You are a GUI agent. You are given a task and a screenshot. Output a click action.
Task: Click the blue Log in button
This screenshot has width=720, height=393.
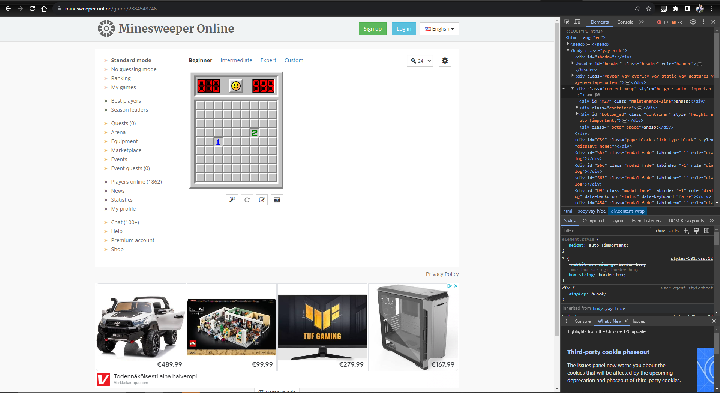404,29
